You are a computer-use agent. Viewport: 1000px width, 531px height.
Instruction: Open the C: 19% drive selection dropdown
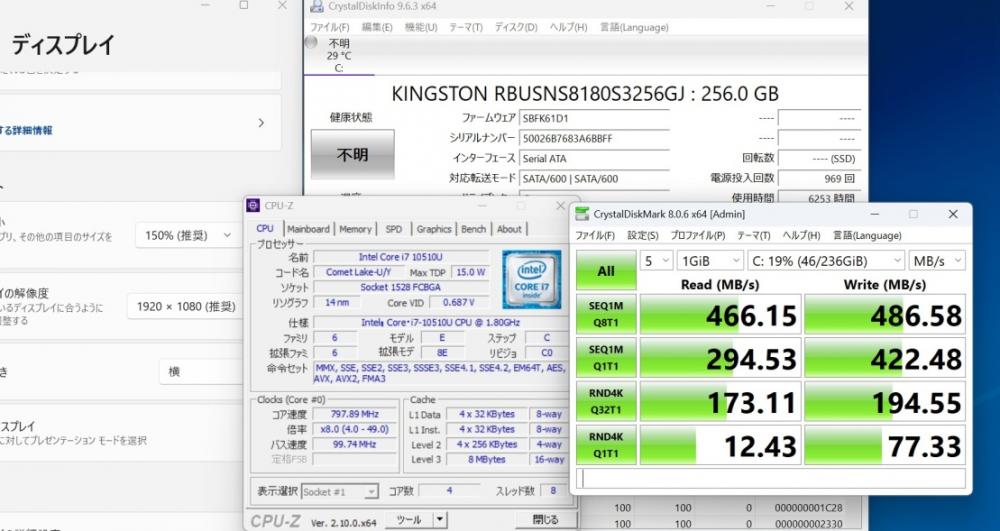point(826,261)
